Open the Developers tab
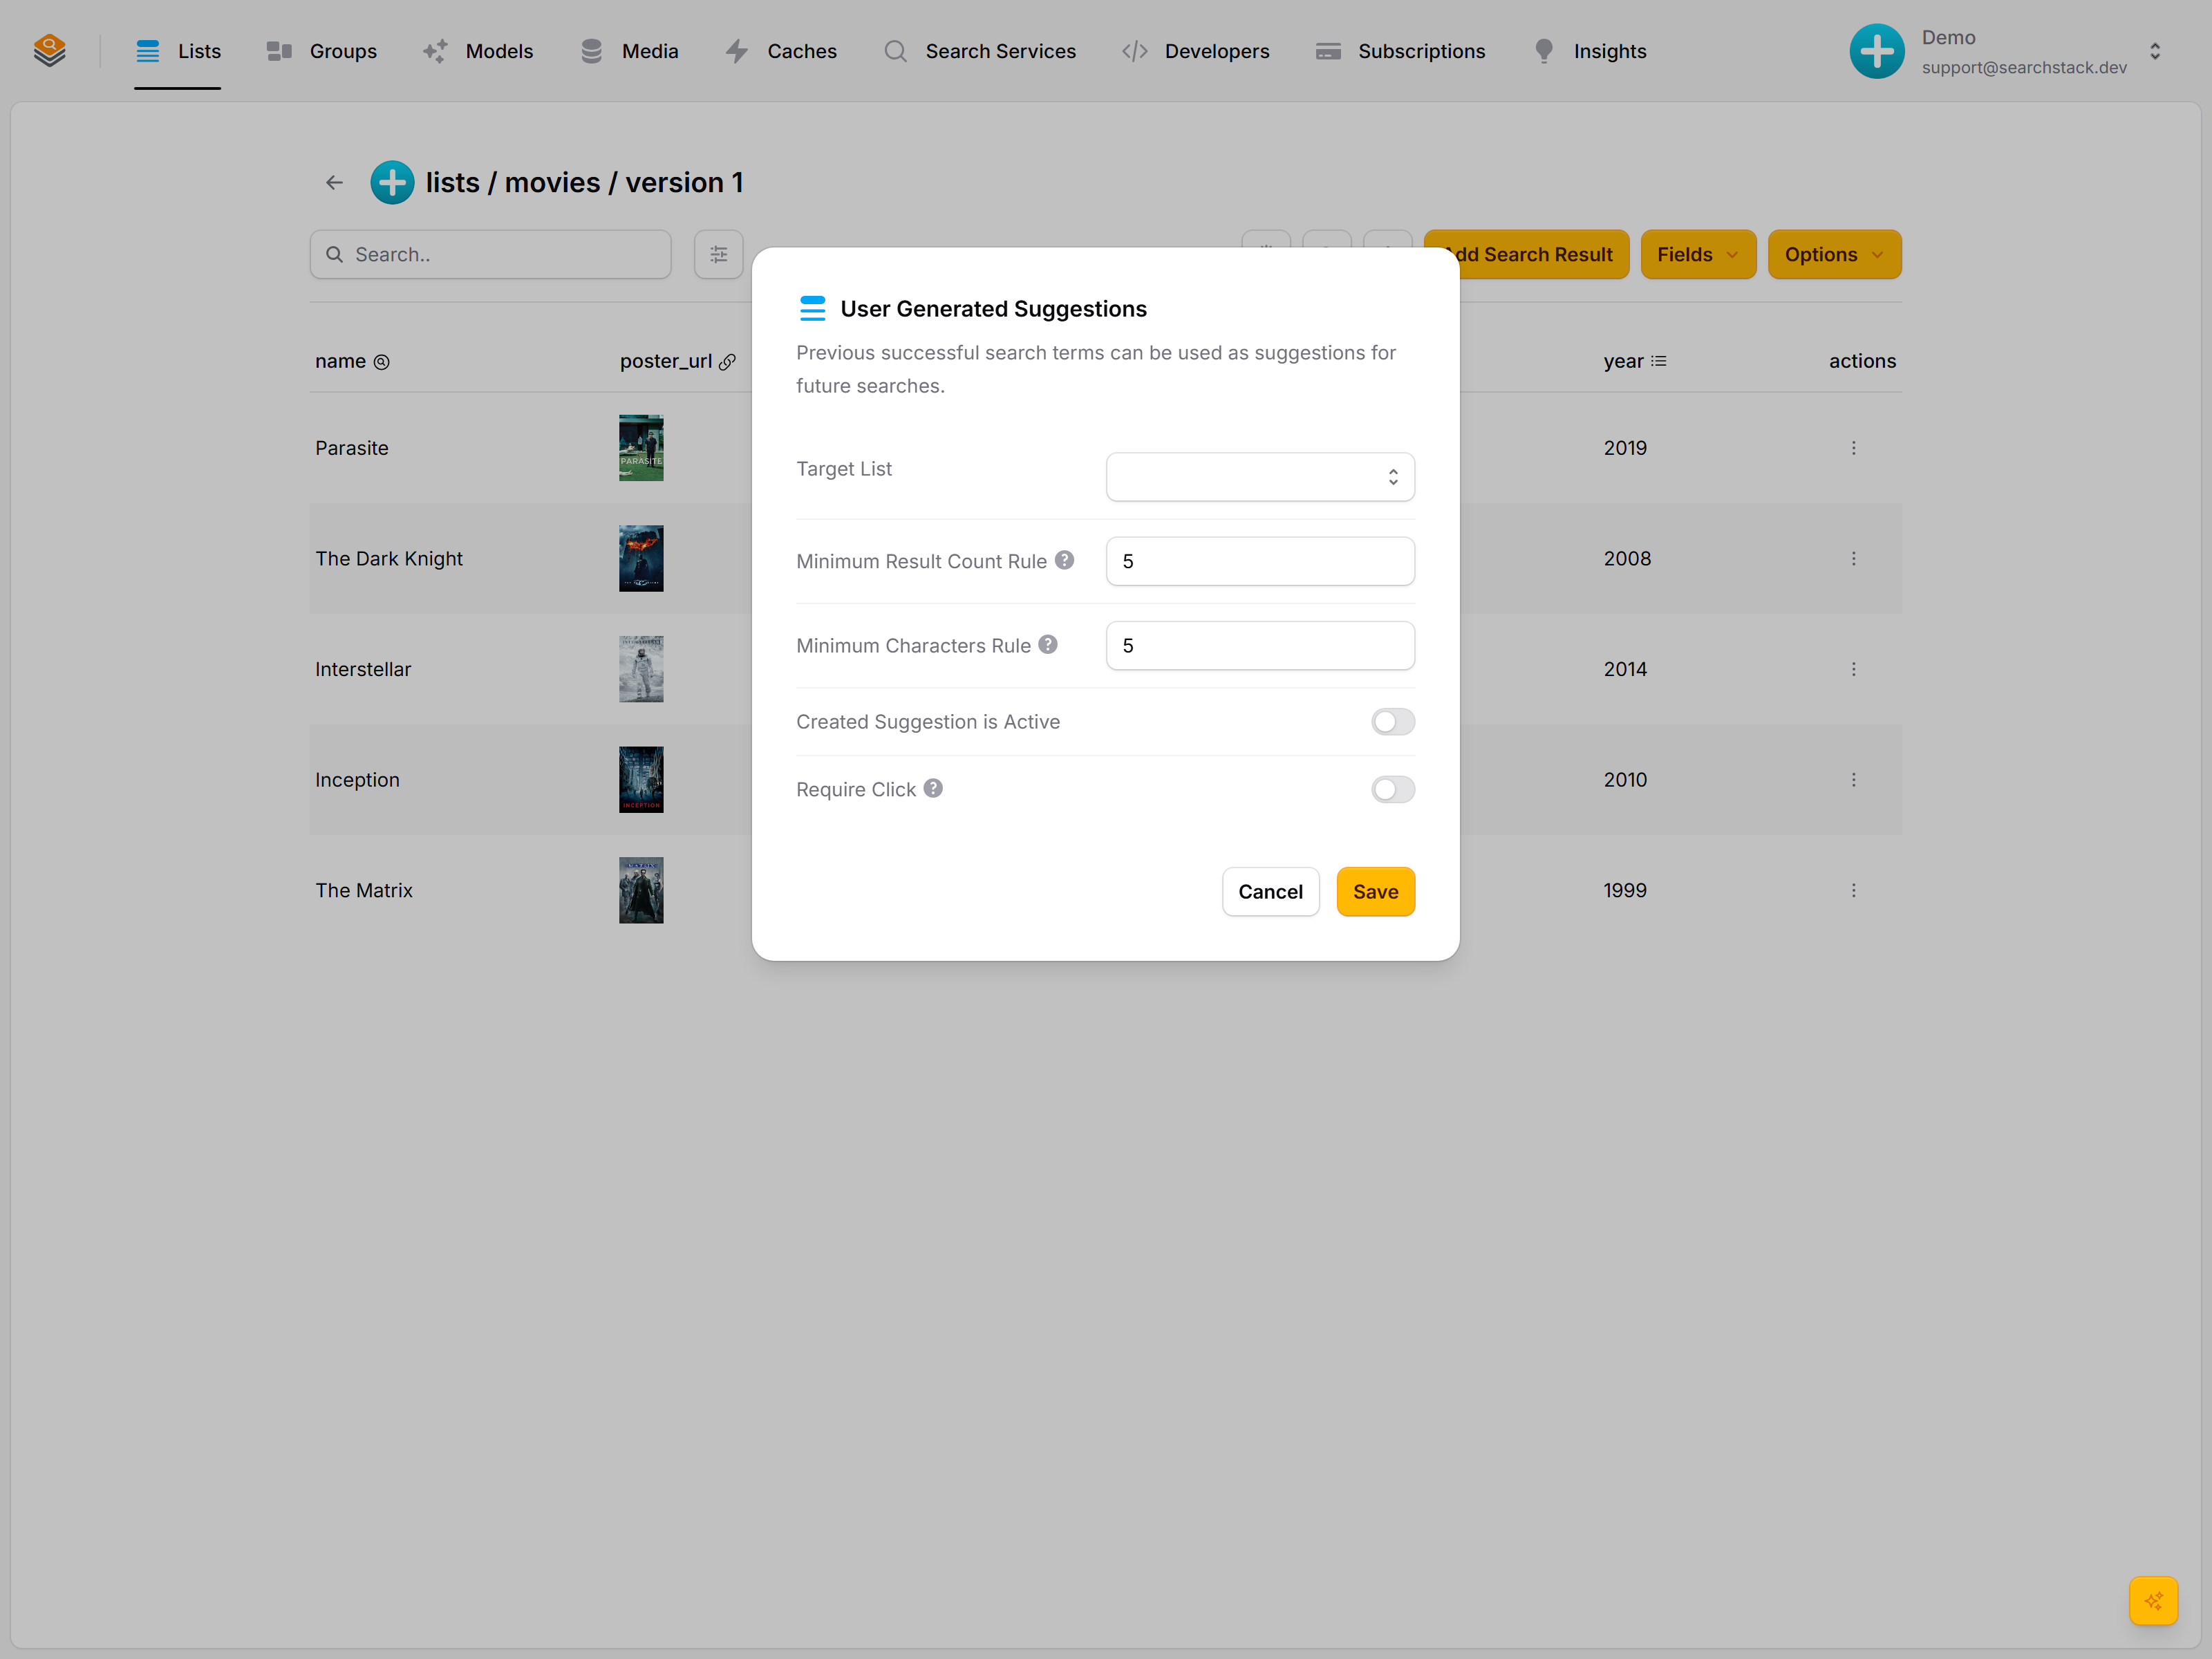The height and width of the screenshot is (1659, 2212). click(1196, 51)
